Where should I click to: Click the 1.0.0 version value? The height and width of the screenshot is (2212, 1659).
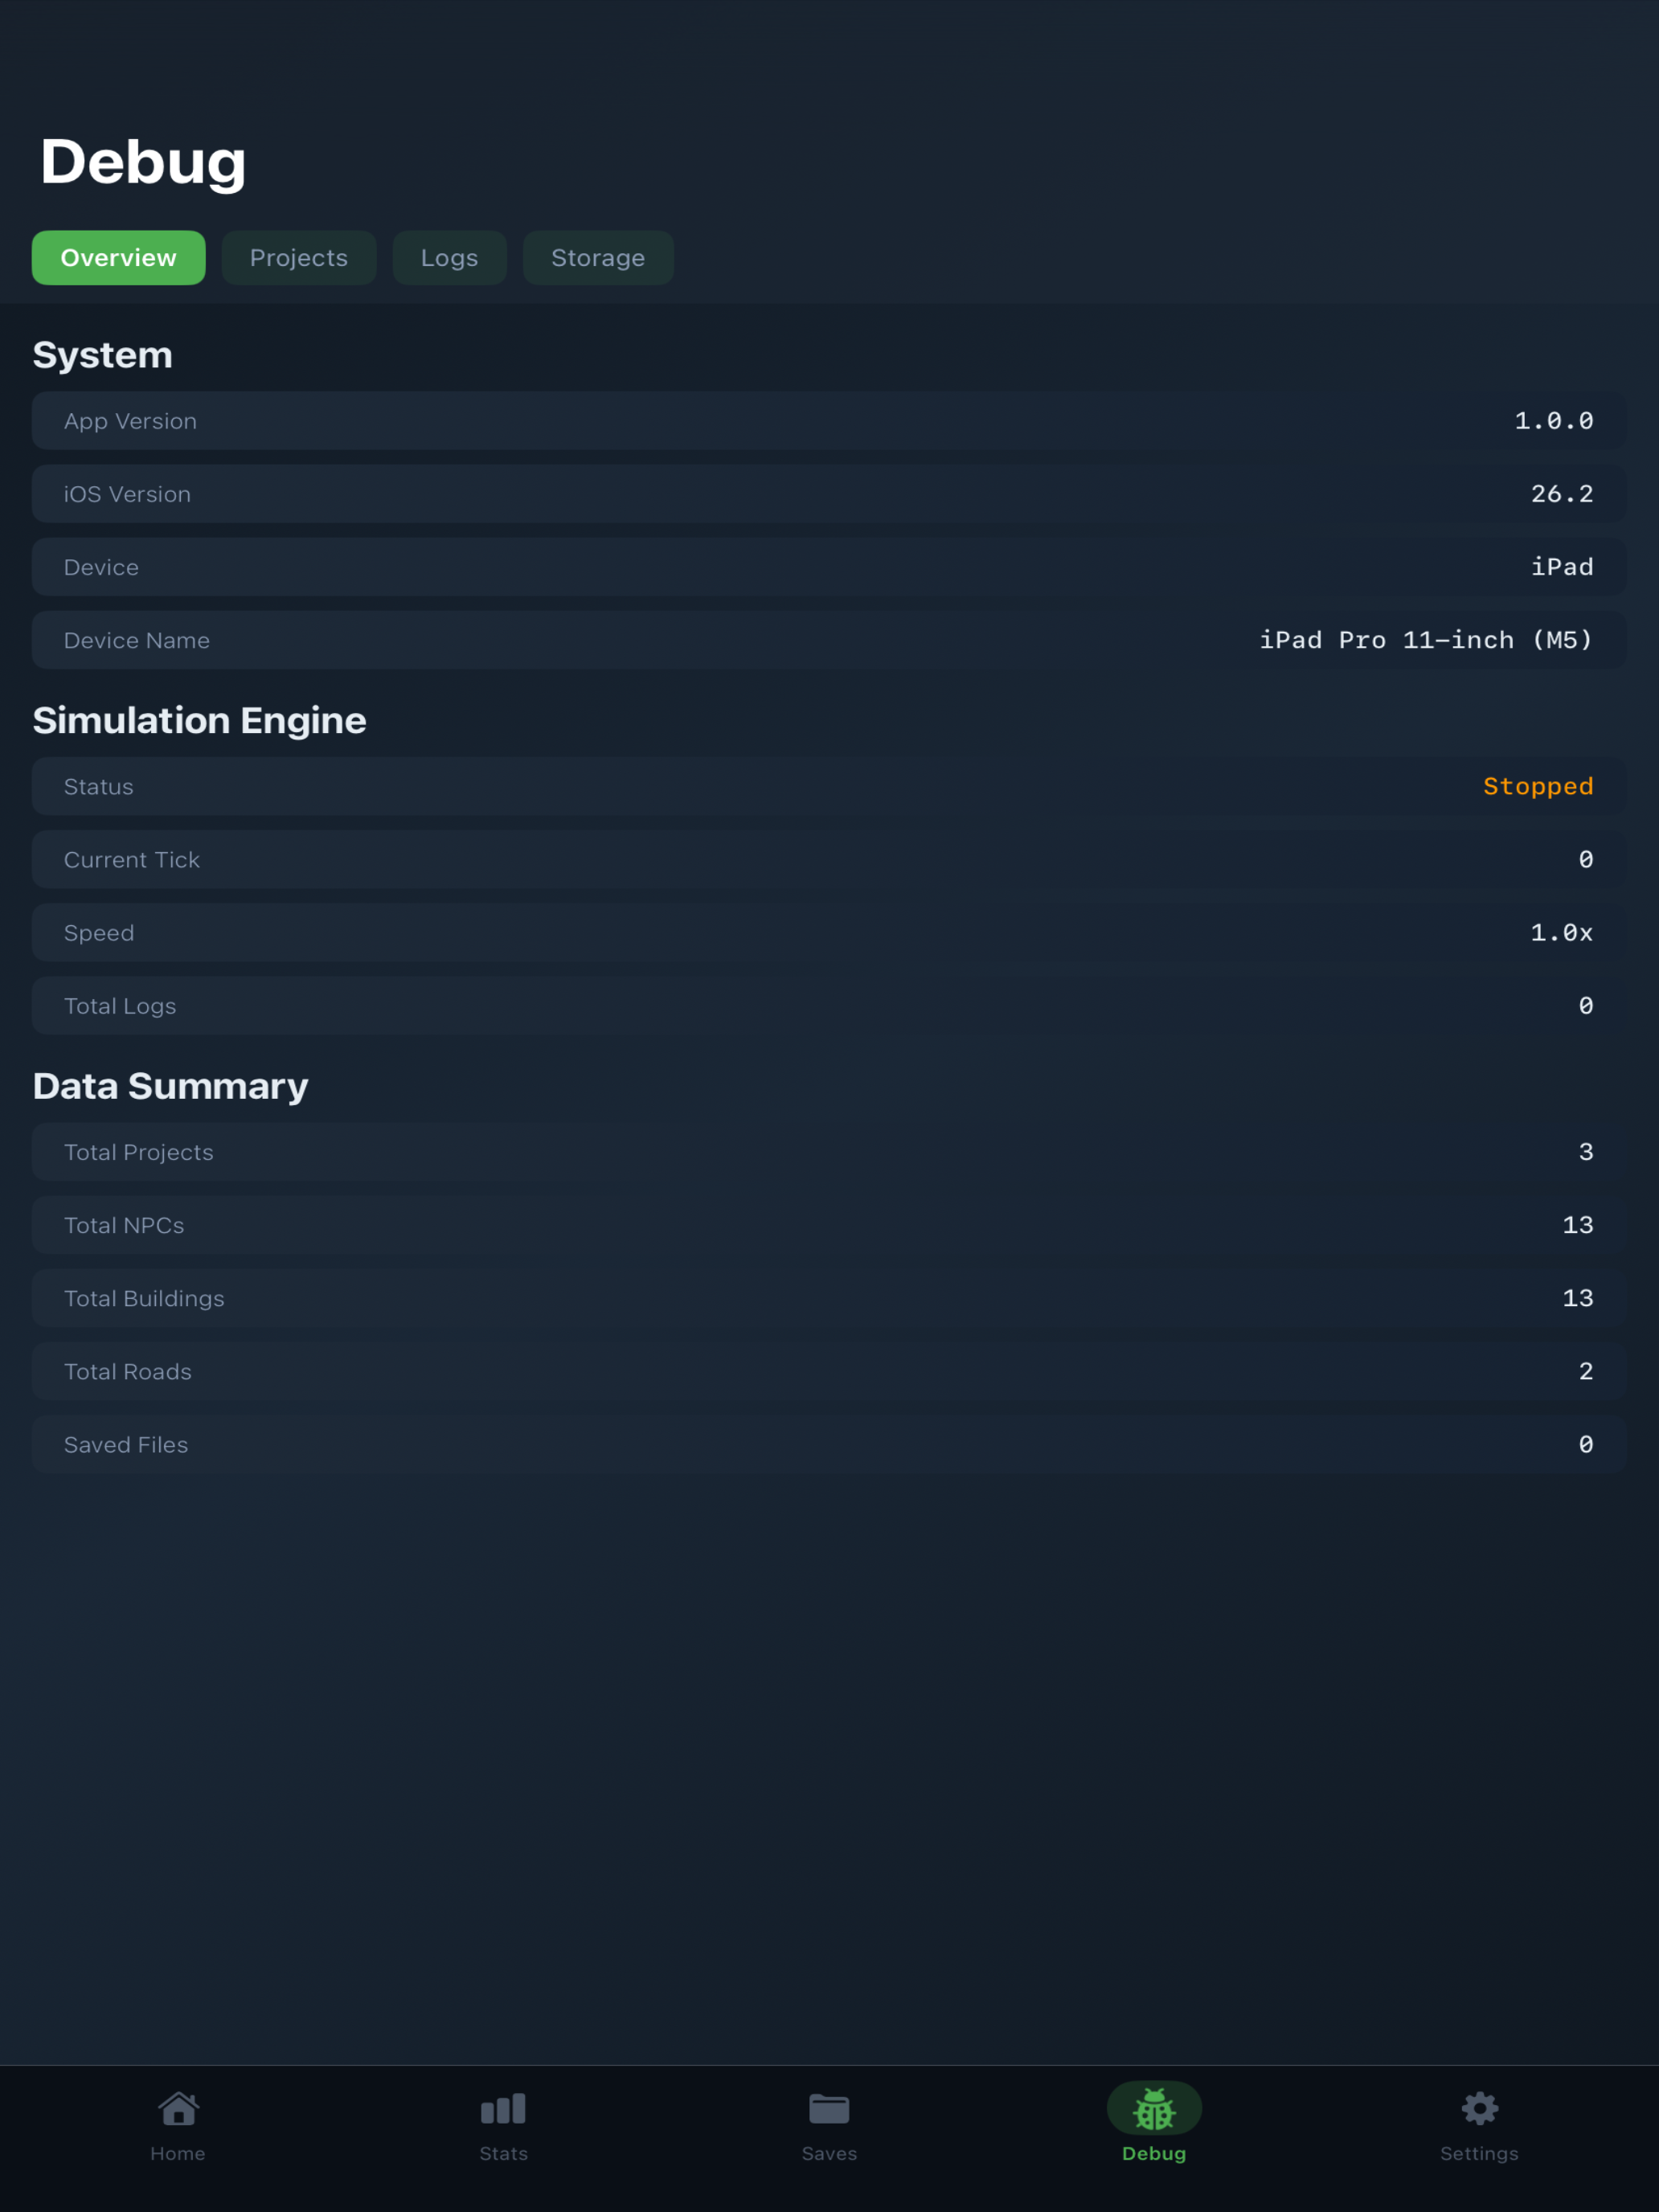[1553, 421]
